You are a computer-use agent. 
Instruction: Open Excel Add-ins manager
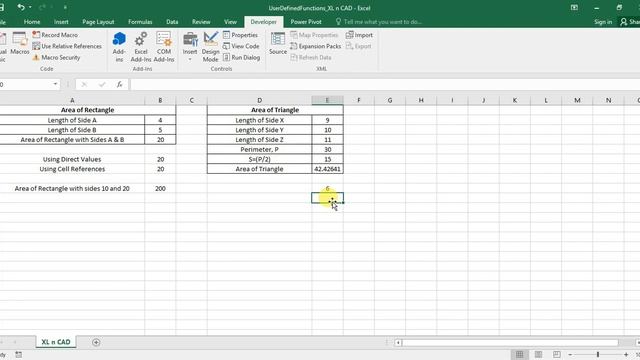pos(141,47)
